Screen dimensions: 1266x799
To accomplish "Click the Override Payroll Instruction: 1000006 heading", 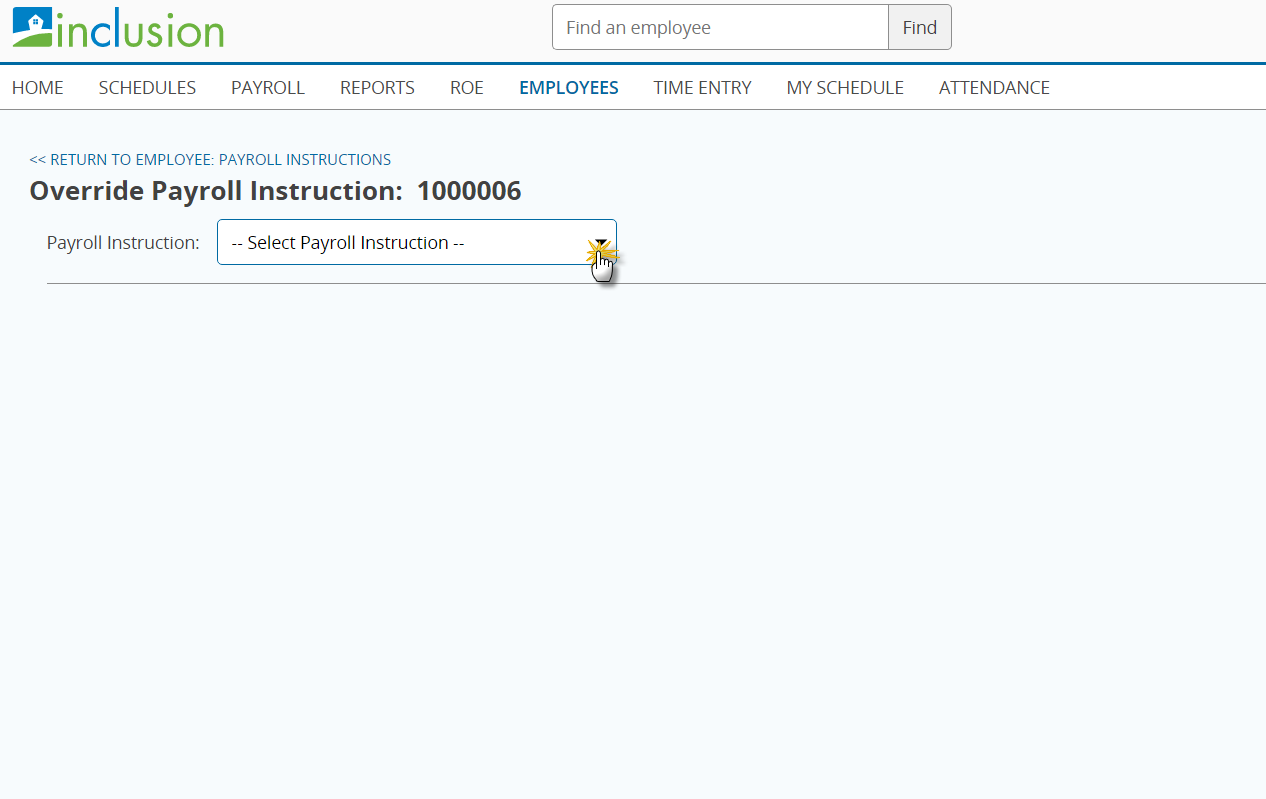I will tap(275, 191).
